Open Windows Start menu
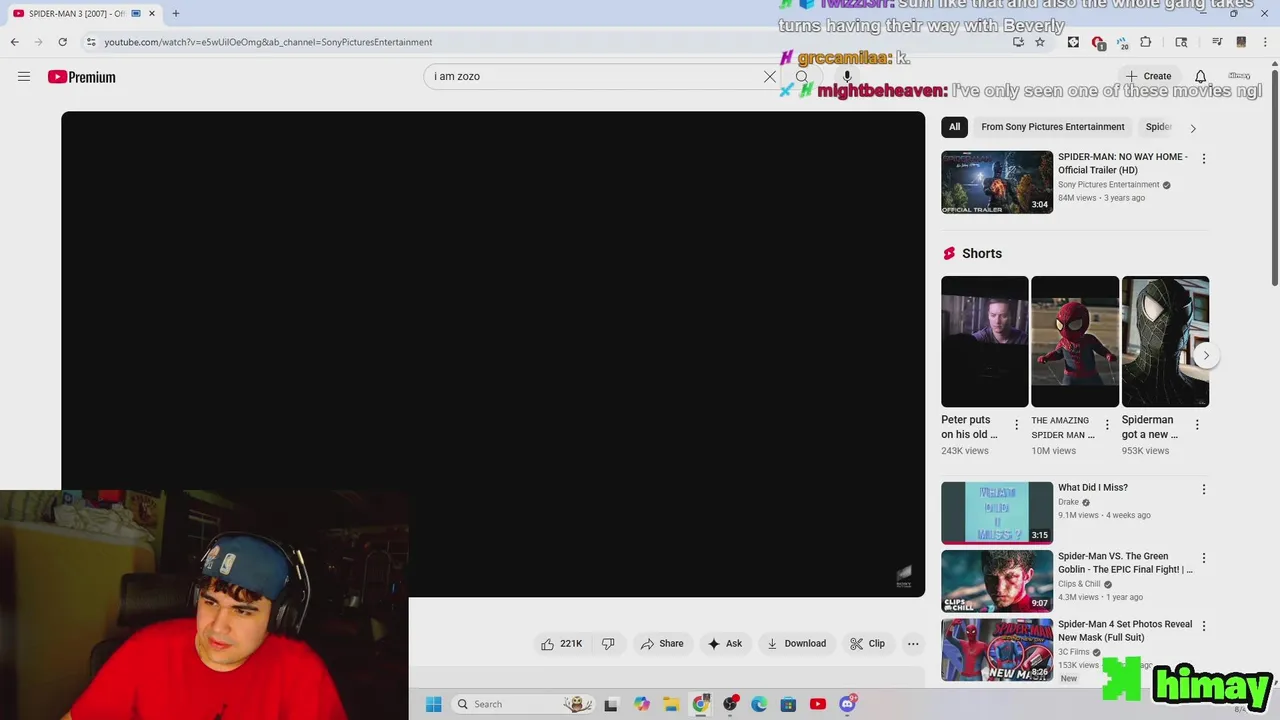This screenshot has height=720, width=1280. pos(434,704)
